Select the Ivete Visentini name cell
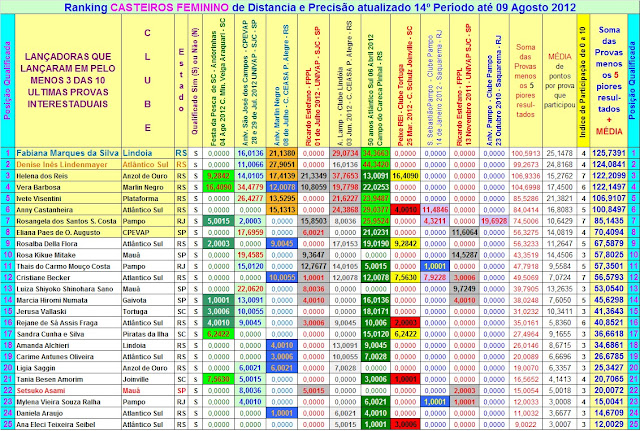This screenshot has width=640, height=431. [x=68, y=198]
